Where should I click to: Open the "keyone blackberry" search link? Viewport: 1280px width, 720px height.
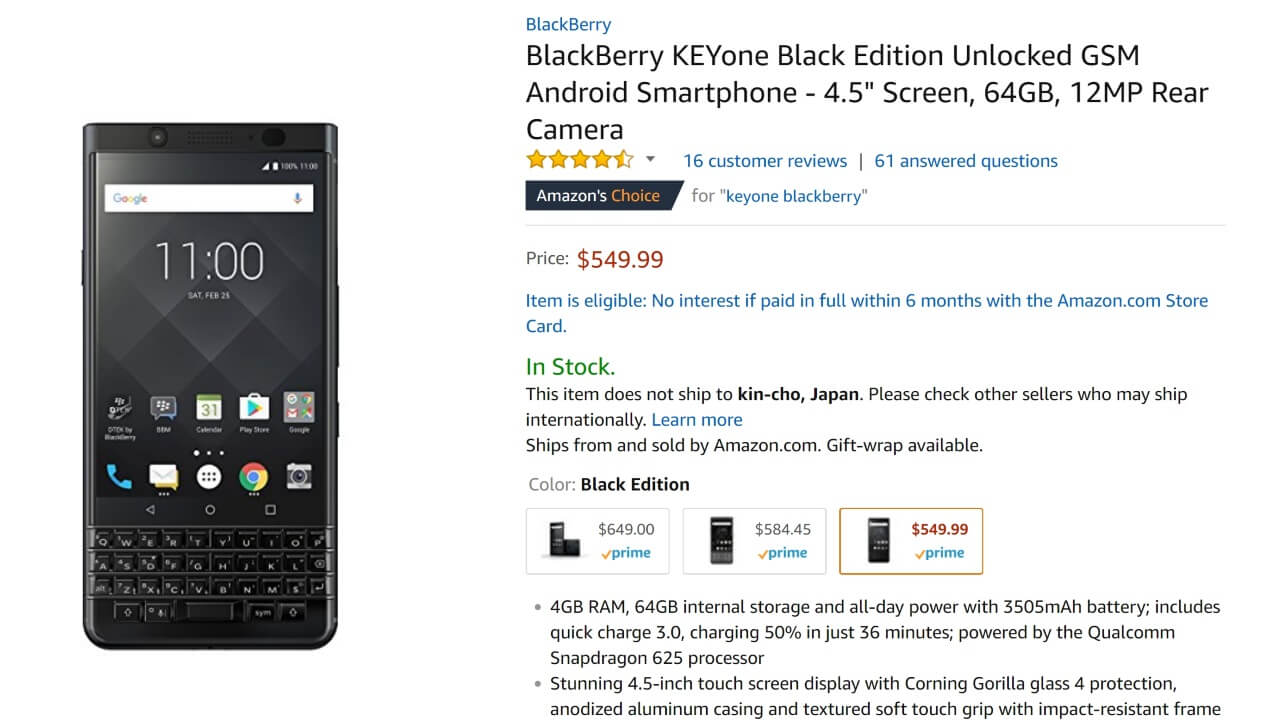[x=793, y=196]
